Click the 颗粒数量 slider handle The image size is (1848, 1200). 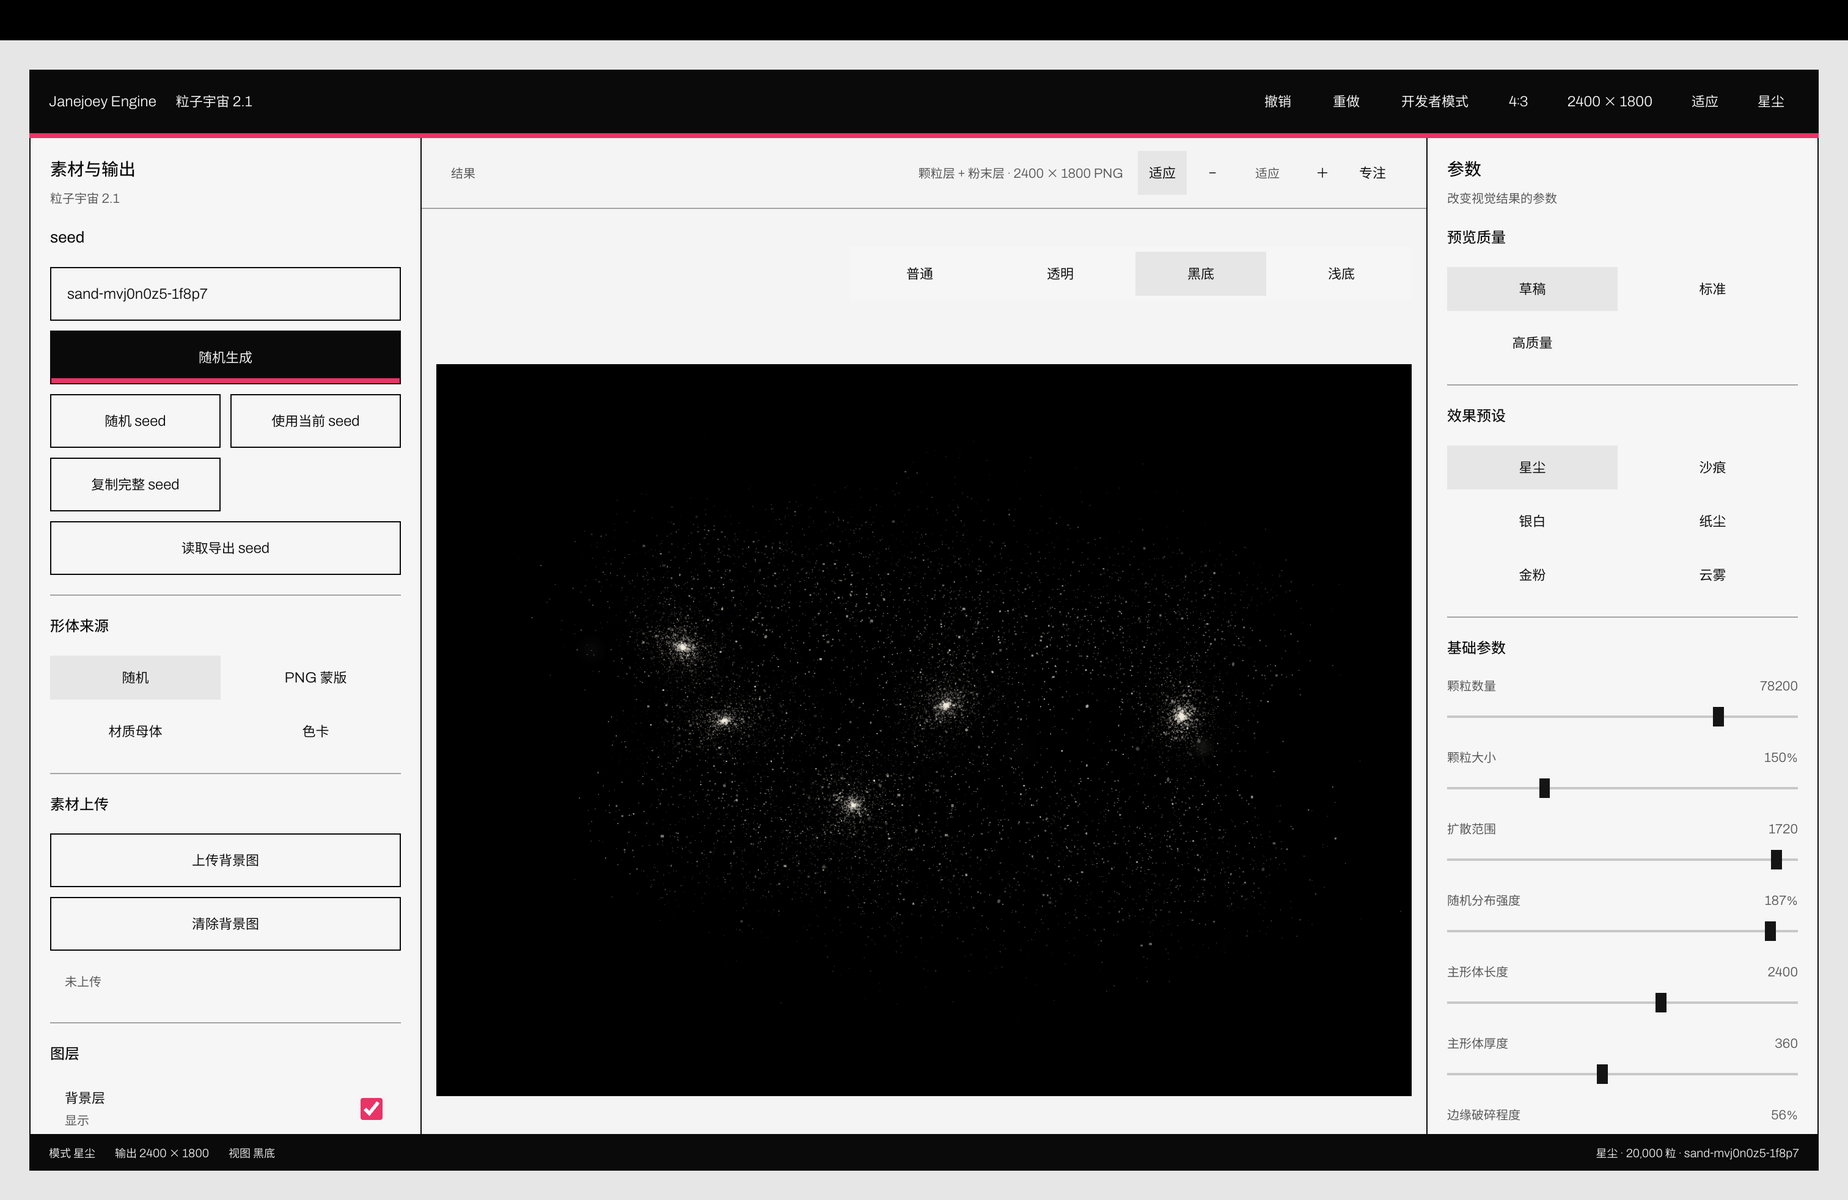coord(1718,717)
